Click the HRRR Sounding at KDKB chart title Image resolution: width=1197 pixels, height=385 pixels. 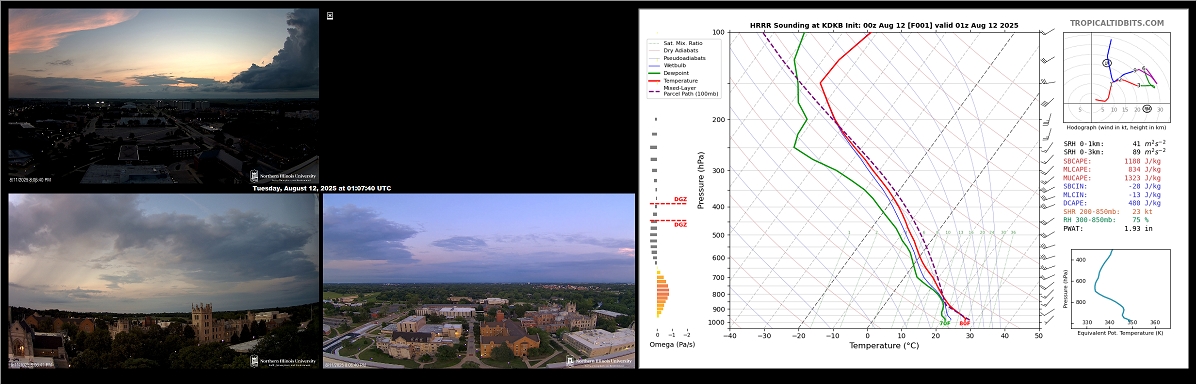pos(884,25)
